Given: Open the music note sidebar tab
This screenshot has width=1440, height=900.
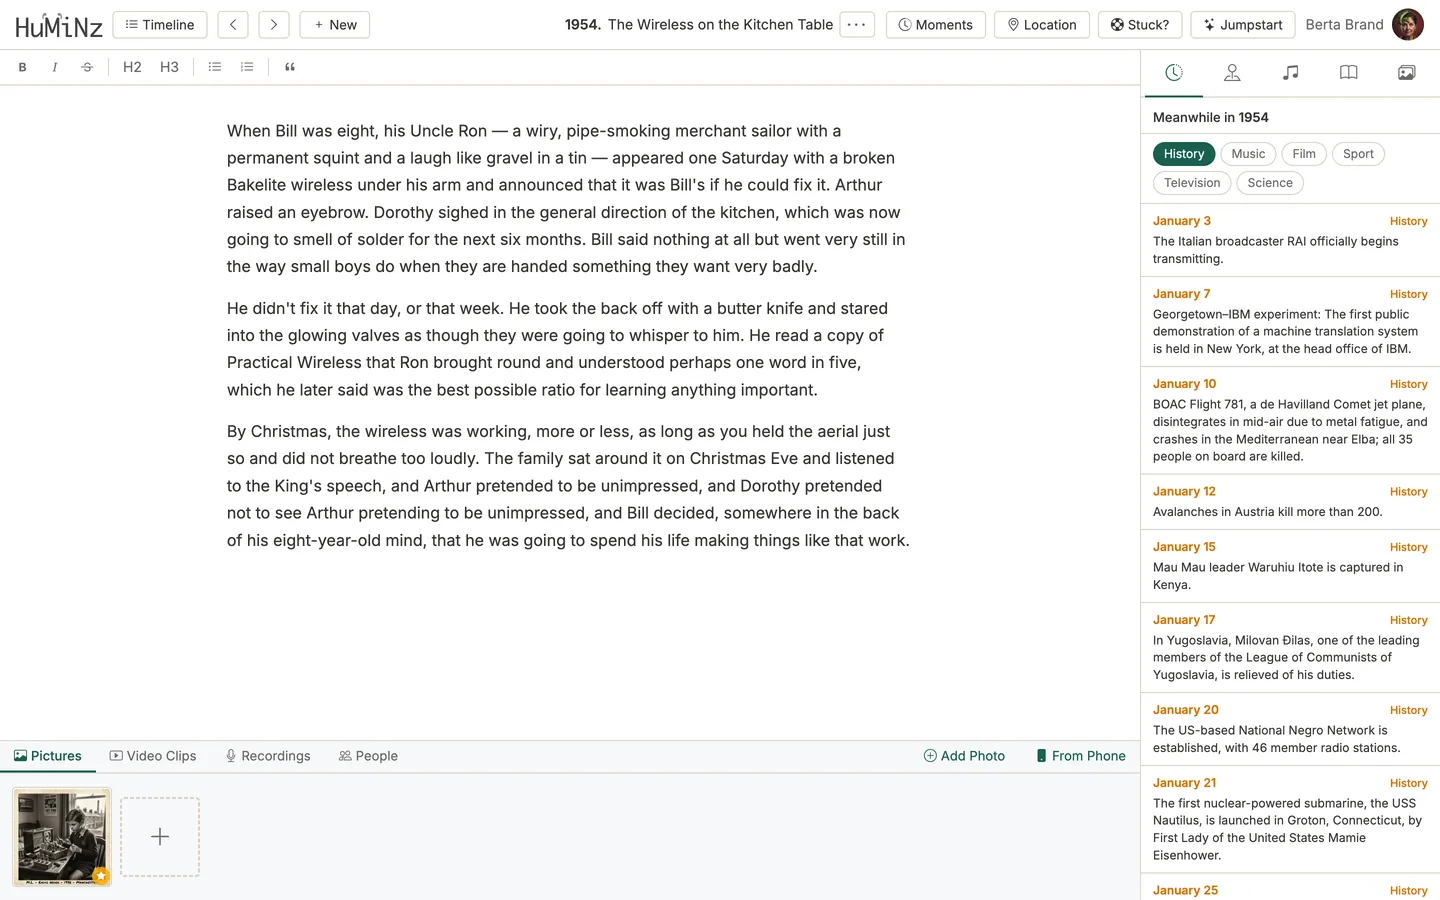Looking at the screenshot, I should pos(1291,72).
